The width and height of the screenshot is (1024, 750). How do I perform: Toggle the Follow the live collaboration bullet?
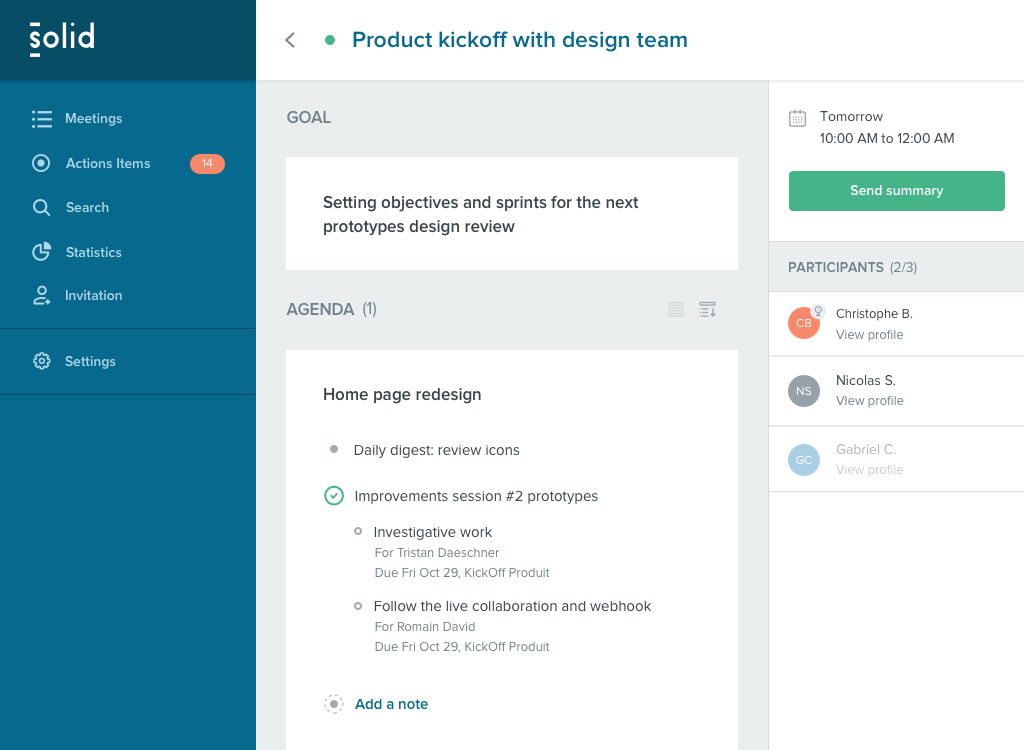[358, 605]
